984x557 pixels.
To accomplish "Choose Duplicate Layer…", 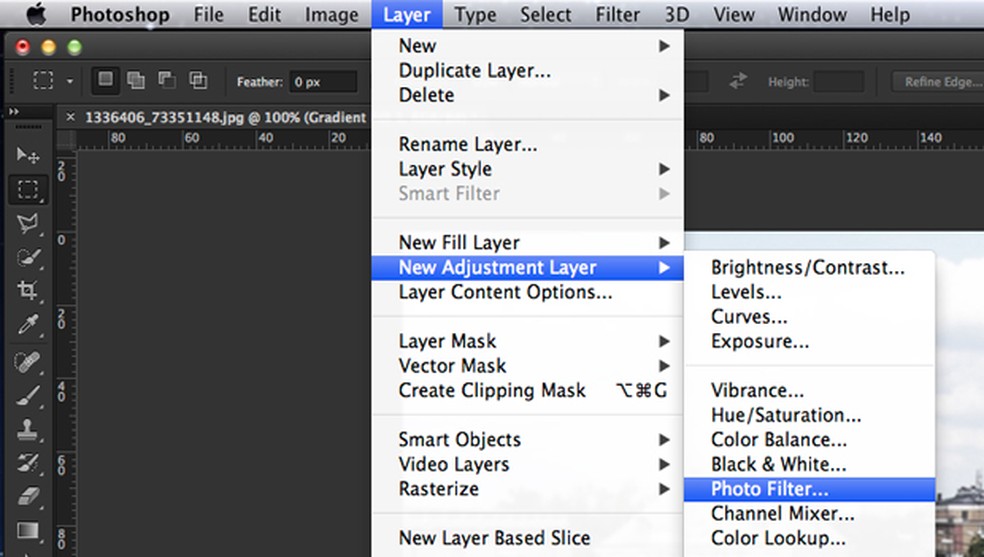I will tap(527, 70).
